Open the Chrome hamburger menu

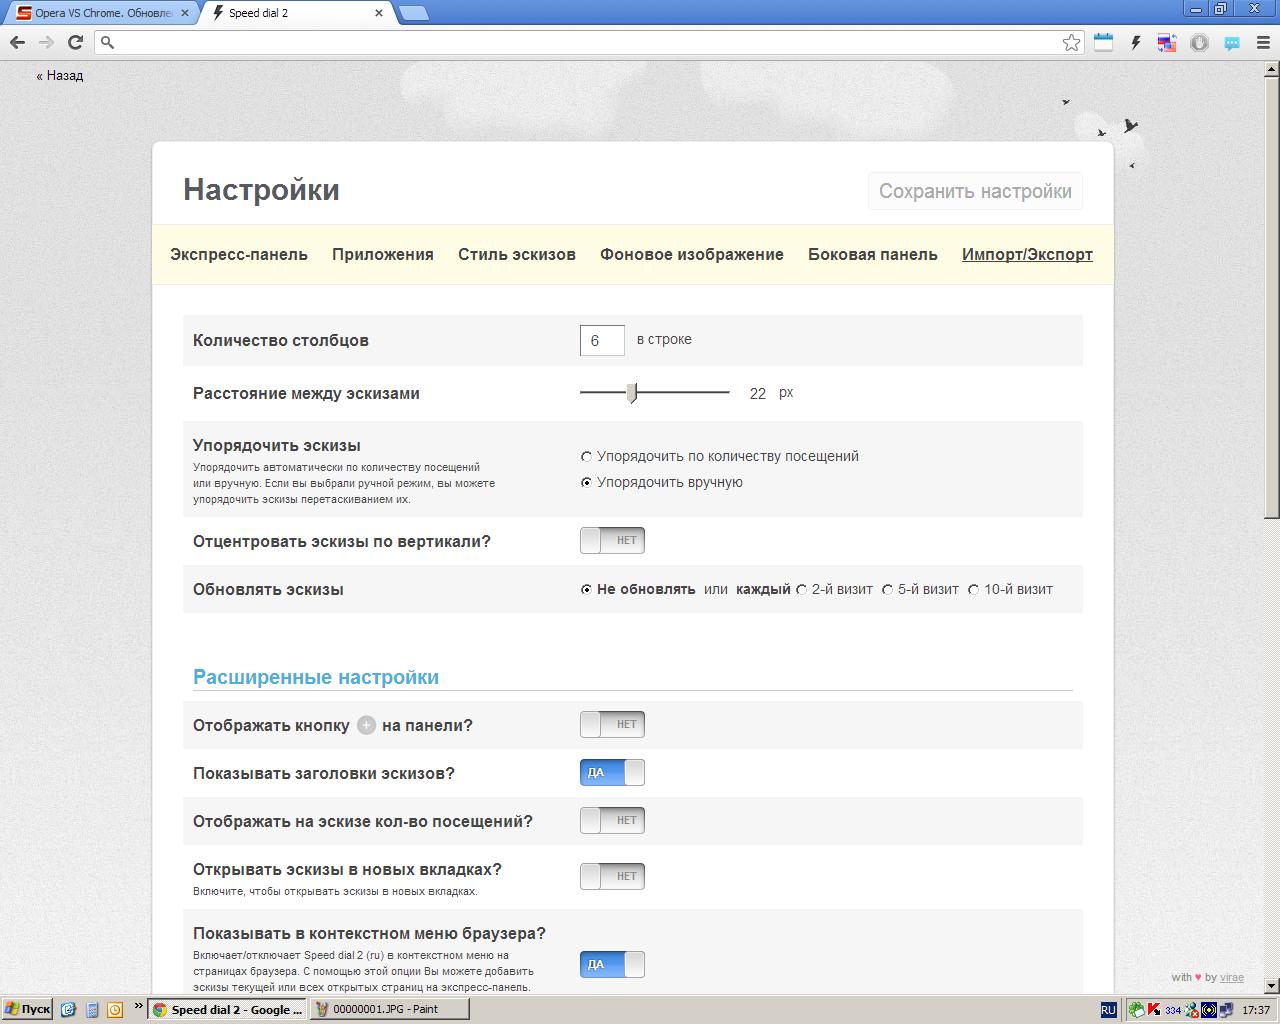tap(1263, 42)
